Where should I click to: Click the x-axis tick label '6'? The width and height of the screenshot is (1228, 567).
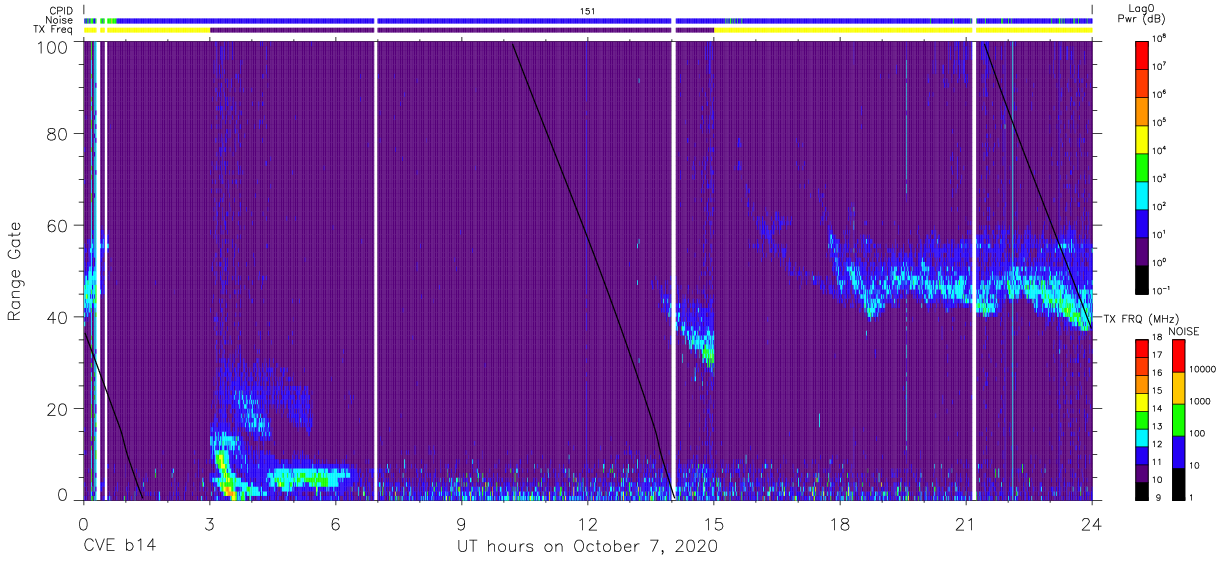click(x=335, y=522)
